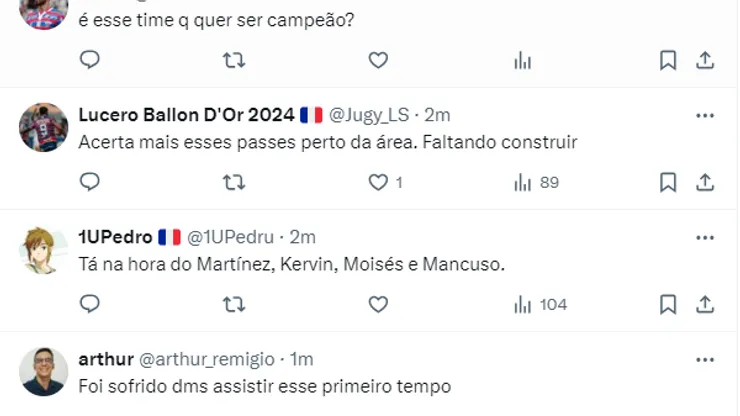The width and height of the screenshot is (740, 416).
Task: Open the @Jugy_LS profile handle
Action: [371, 115]
